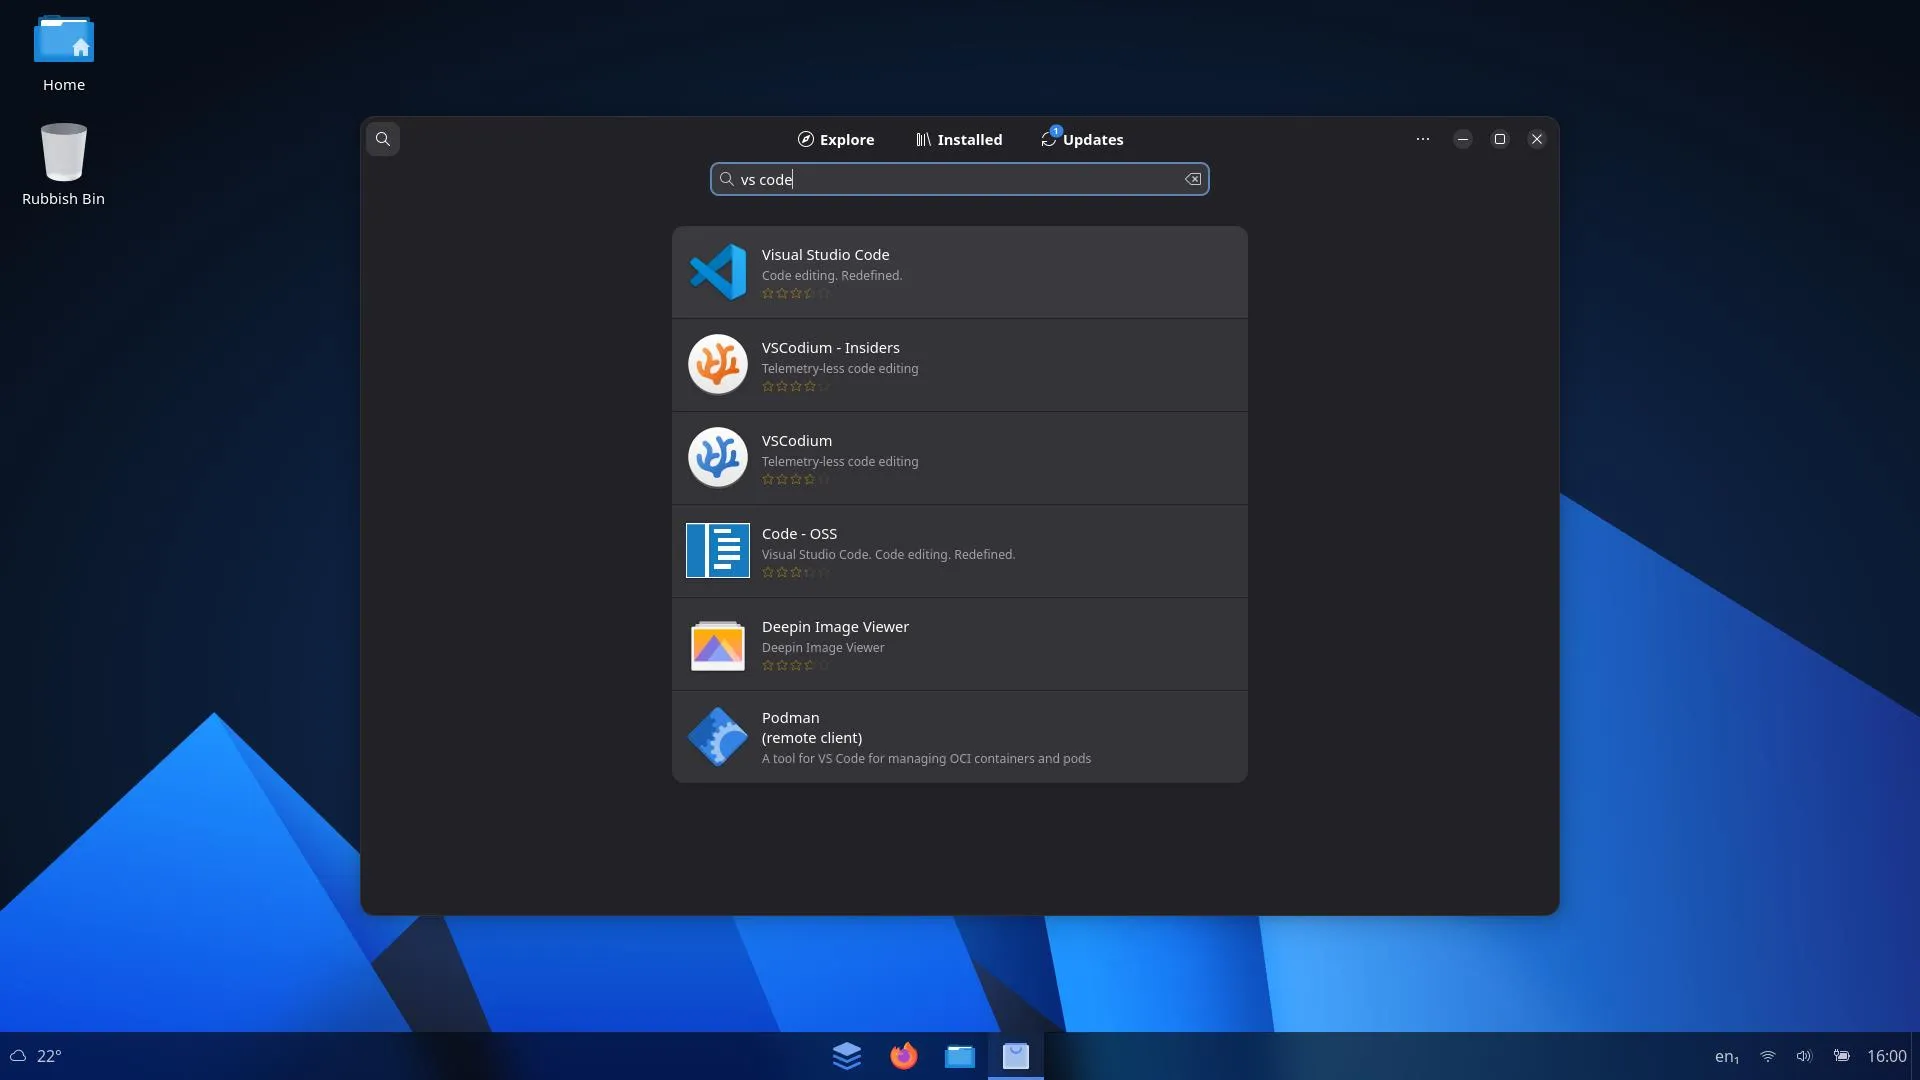Image resolution: width=1920 pixels, height=1080 pixels.
Task: Toggle the search button in the header
Action: 383,139
